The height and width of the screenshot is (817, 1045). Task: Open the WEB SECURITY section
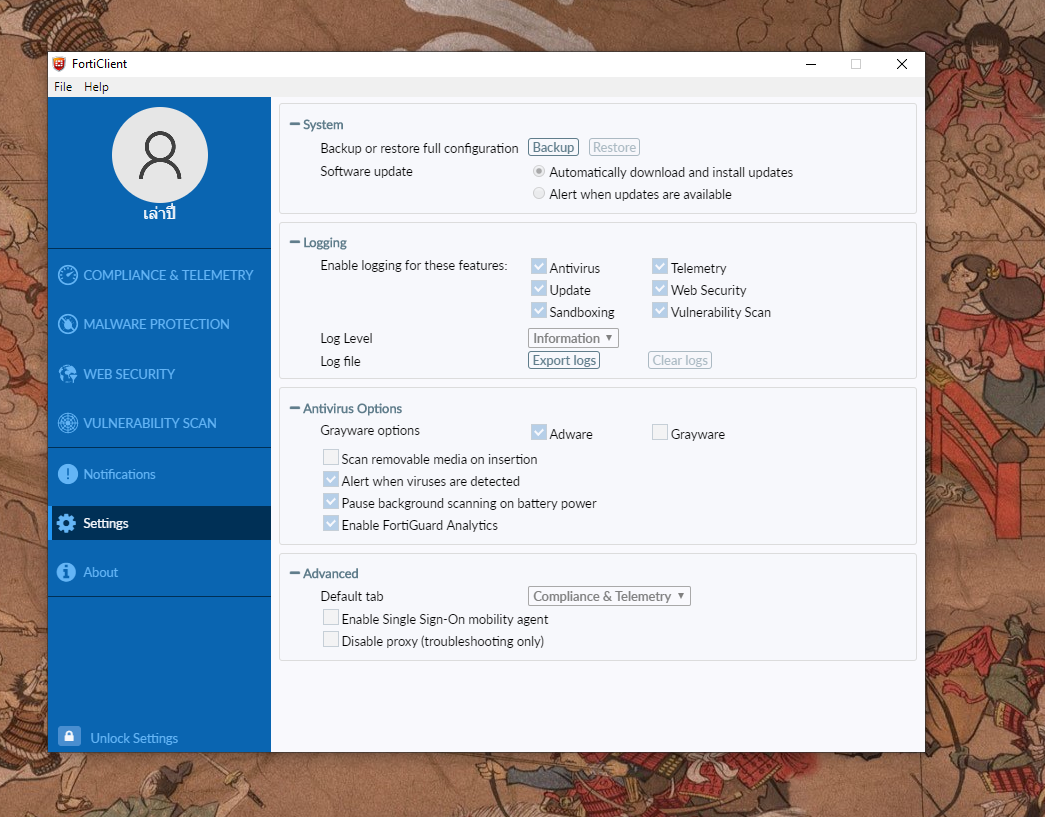pyautogui.click(x=159, y=374)
